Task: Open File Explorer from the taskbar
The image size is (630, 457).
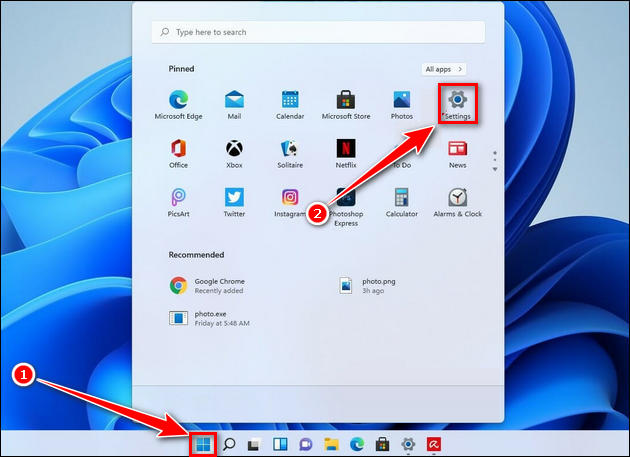Action: pyautogui.click(x=331, y=444)
